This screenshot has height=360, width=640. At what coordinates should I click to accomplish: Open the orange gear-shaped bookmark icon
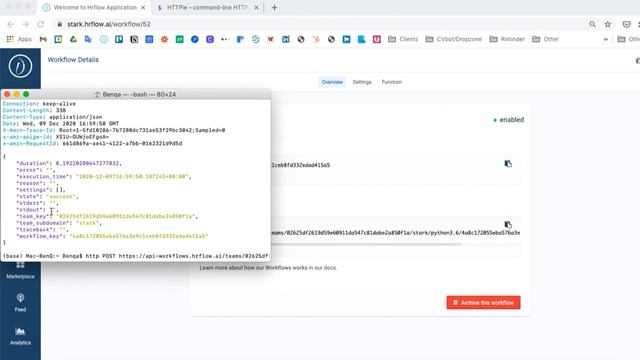[x=164, y=39]
